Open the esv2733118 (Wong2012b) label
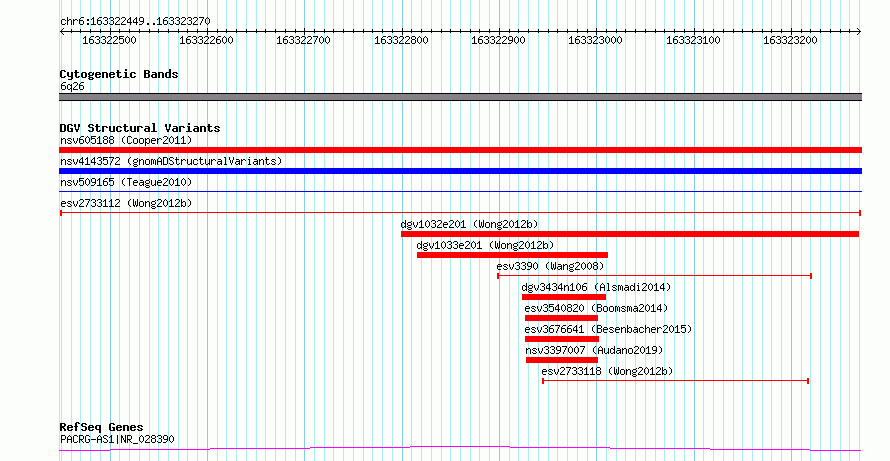Image resolution: width=890 pixels, height=461 pixels. point(607,371)
